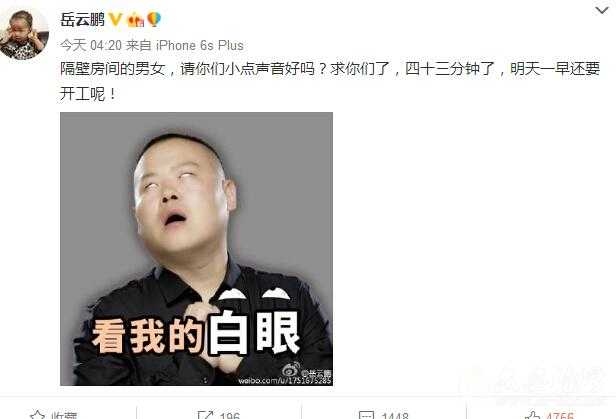Open the 岳云鹏 username link
Image resolution: width=616 pixels, height=419 pixels.
click(x=82, y=19)
